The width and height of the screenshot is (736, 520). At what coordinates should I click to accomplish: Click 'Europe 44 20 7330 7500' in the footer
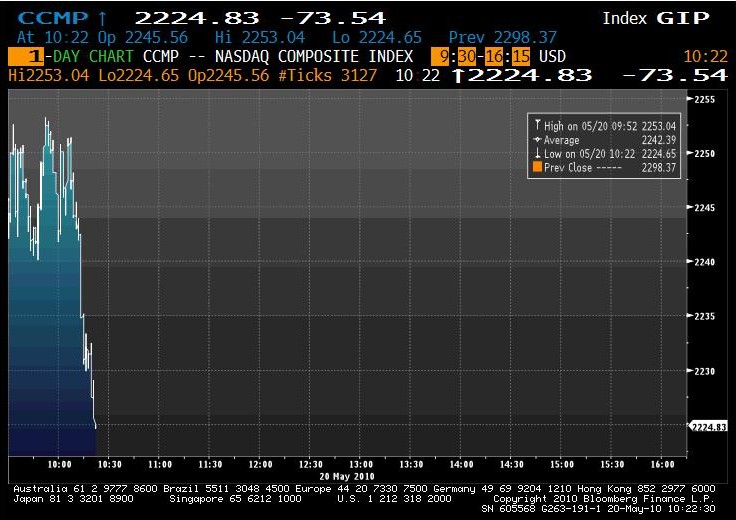pyautogui.click(x=361, y=489)
